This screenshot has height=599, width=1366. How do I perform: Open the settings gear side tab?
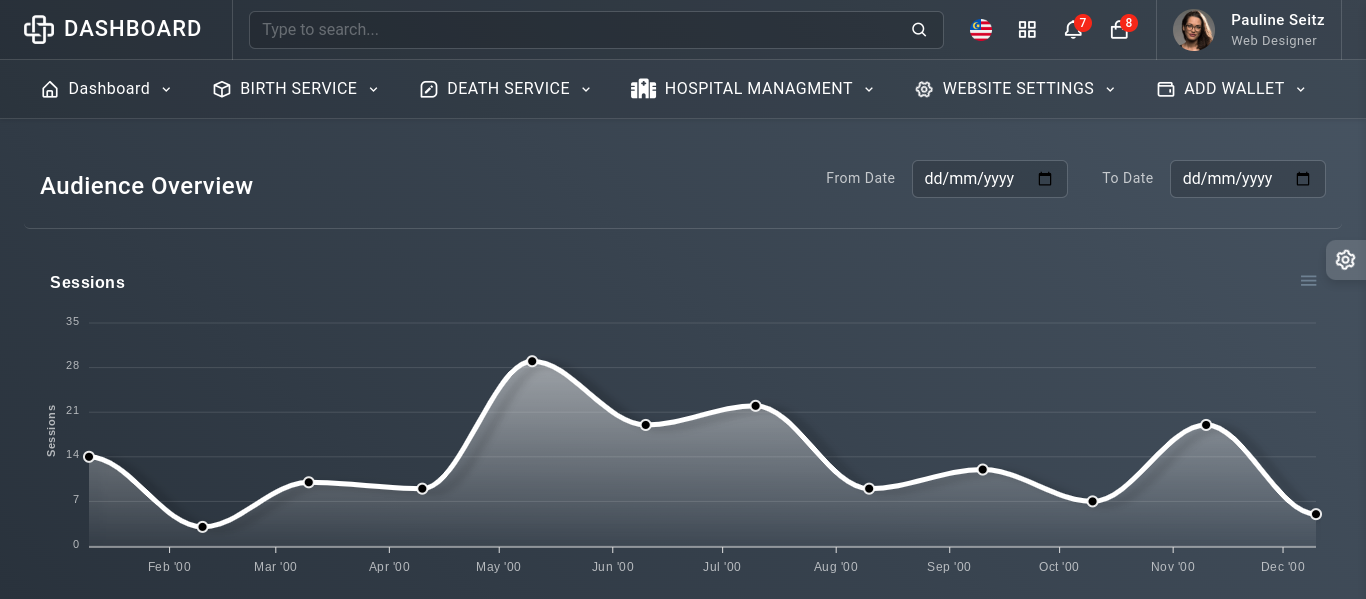[x=1345, y=260]
